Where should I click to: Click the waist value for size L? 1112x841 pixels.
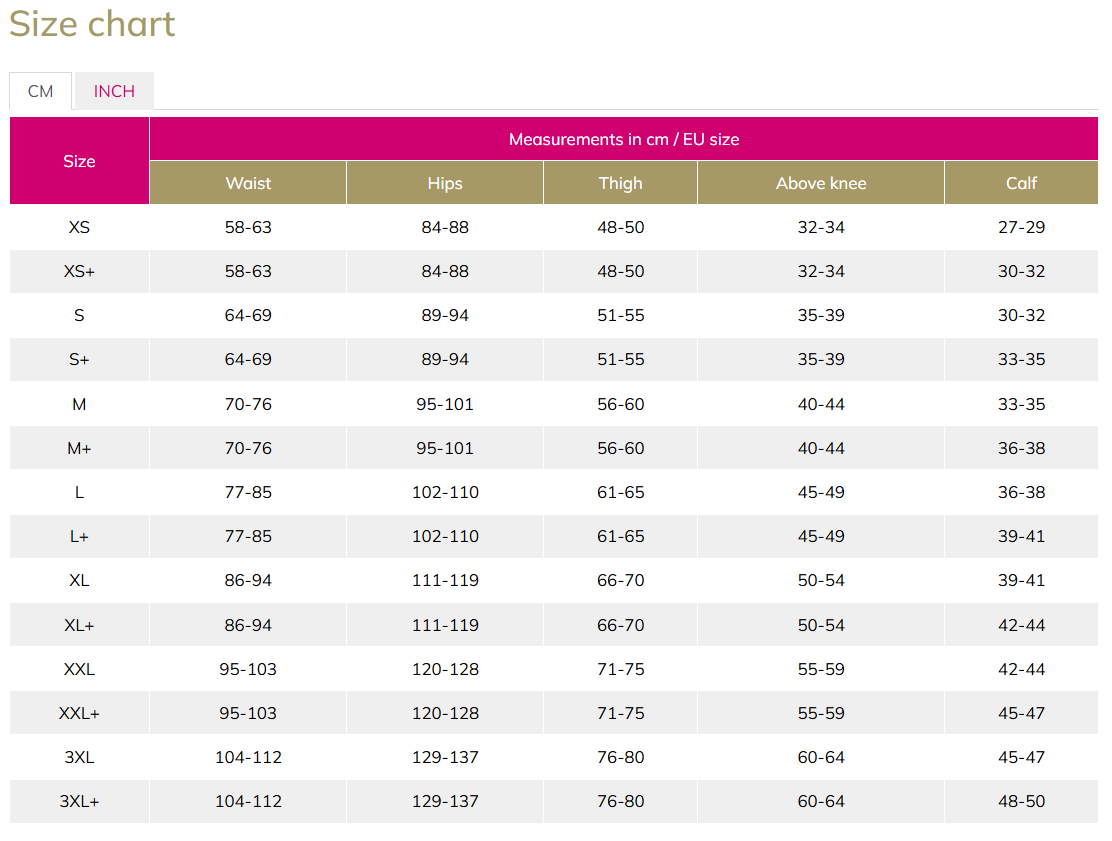[248, 492]
